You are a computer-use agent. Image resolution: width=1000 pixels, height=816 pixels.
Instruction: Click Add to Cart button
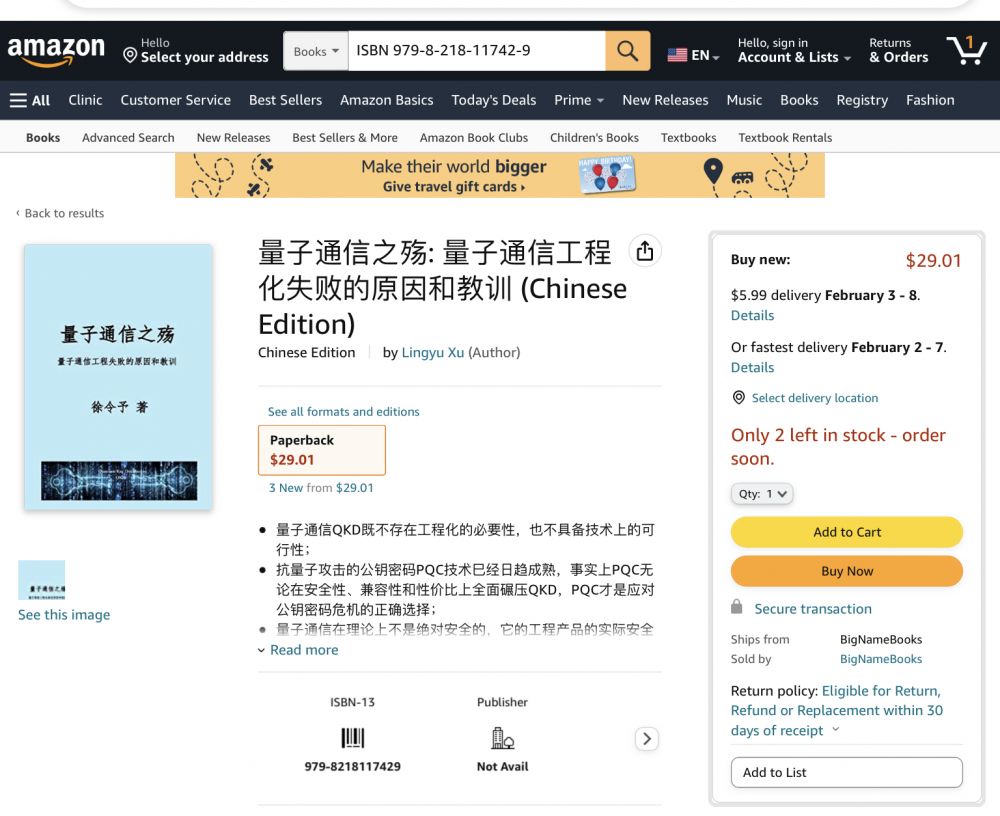point(847,532)
